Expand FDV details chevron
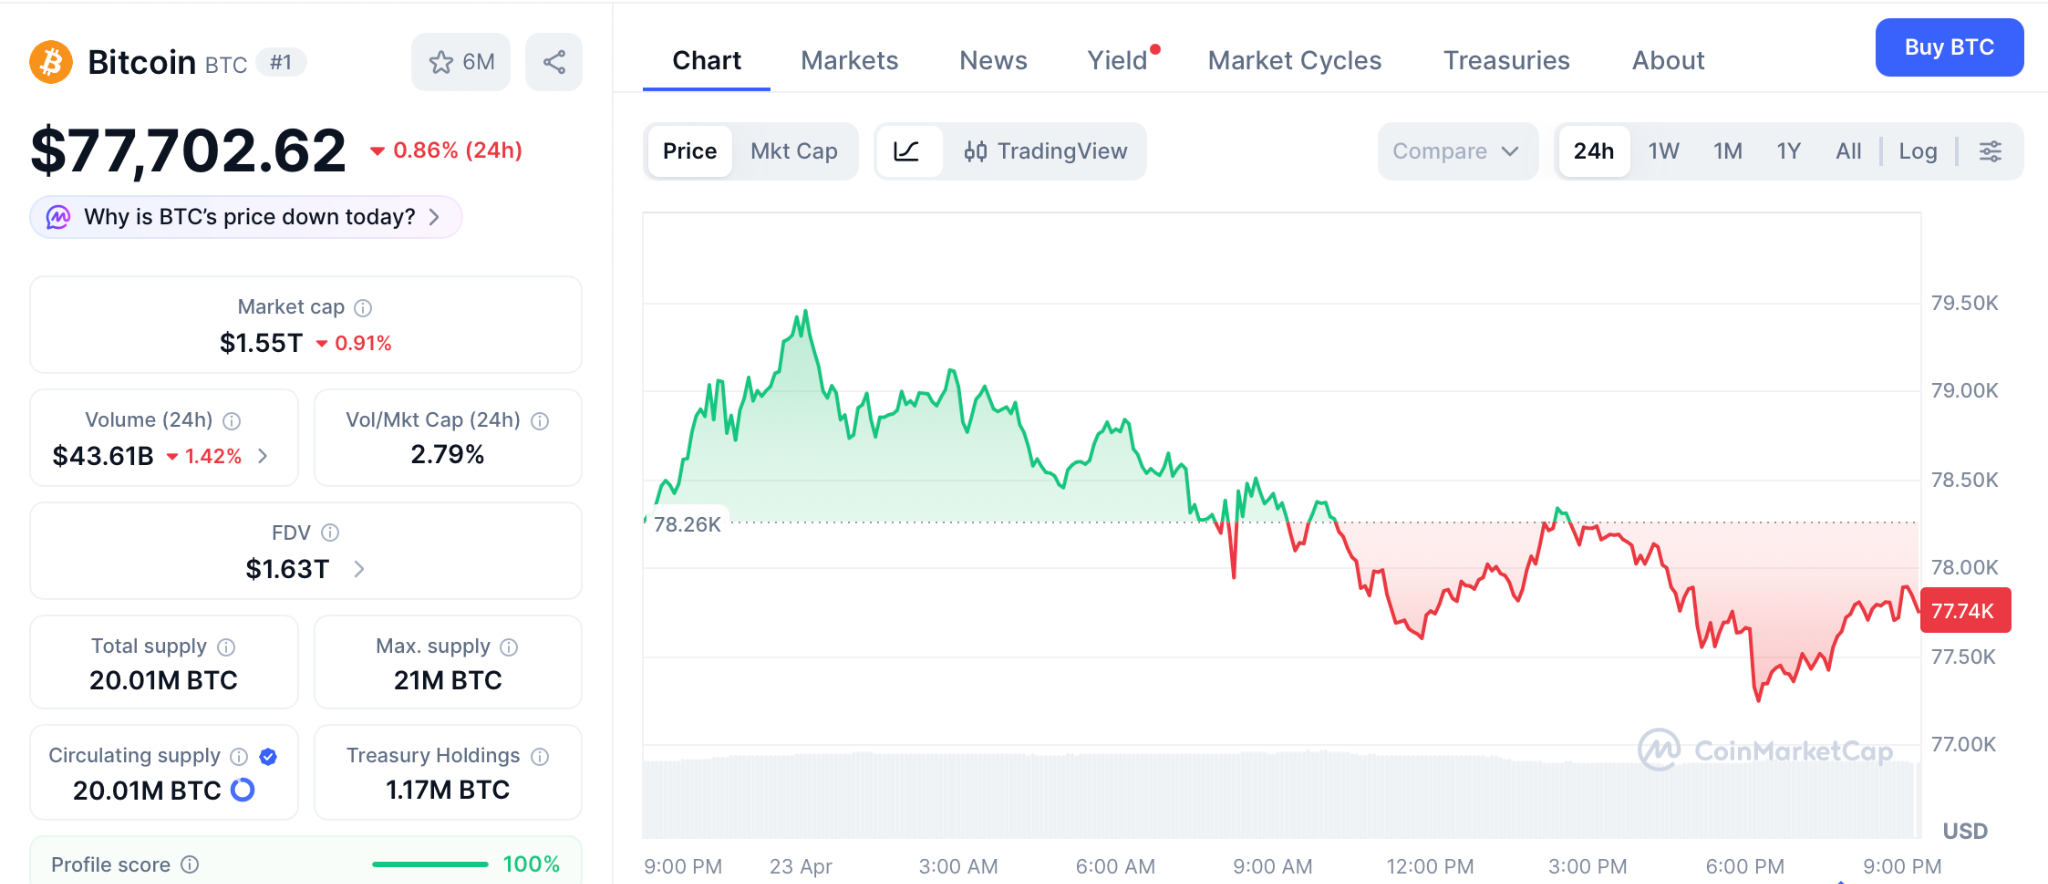Screen dimensions: 2048x884 (359, 569)
